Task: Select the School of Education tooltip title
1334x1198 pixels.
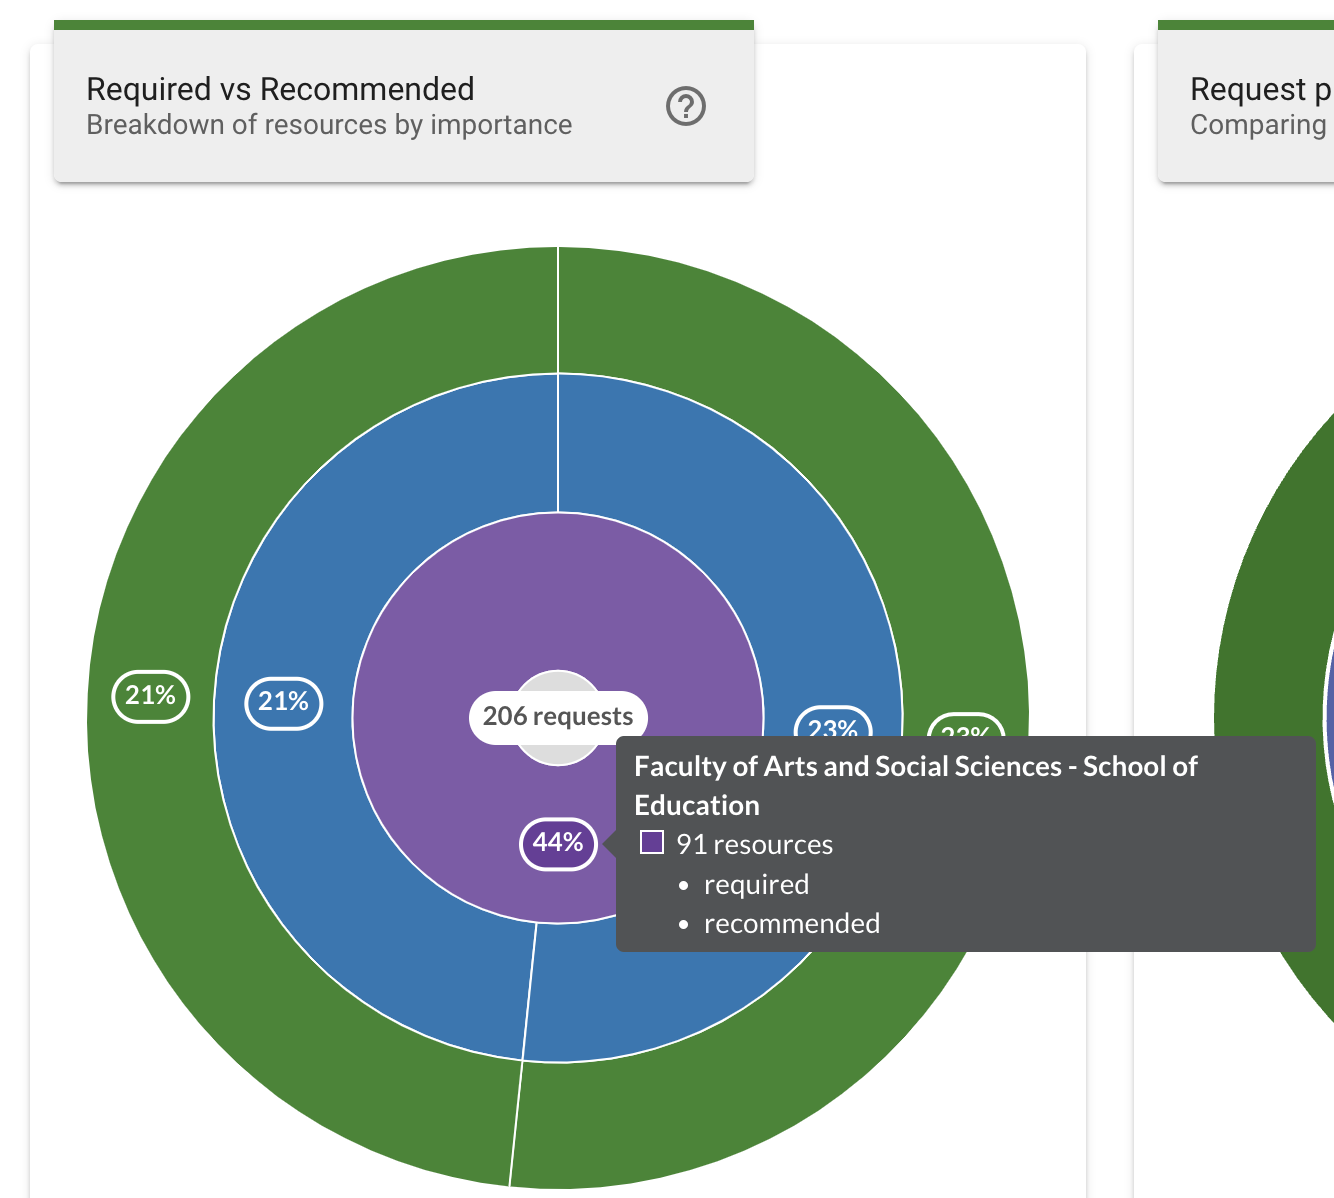Action: 914,786
